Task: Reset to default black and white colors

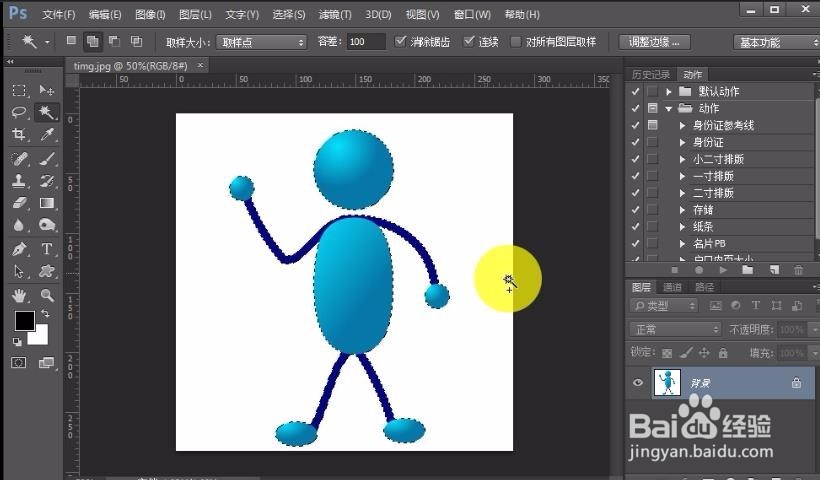Action: (17, 342)
